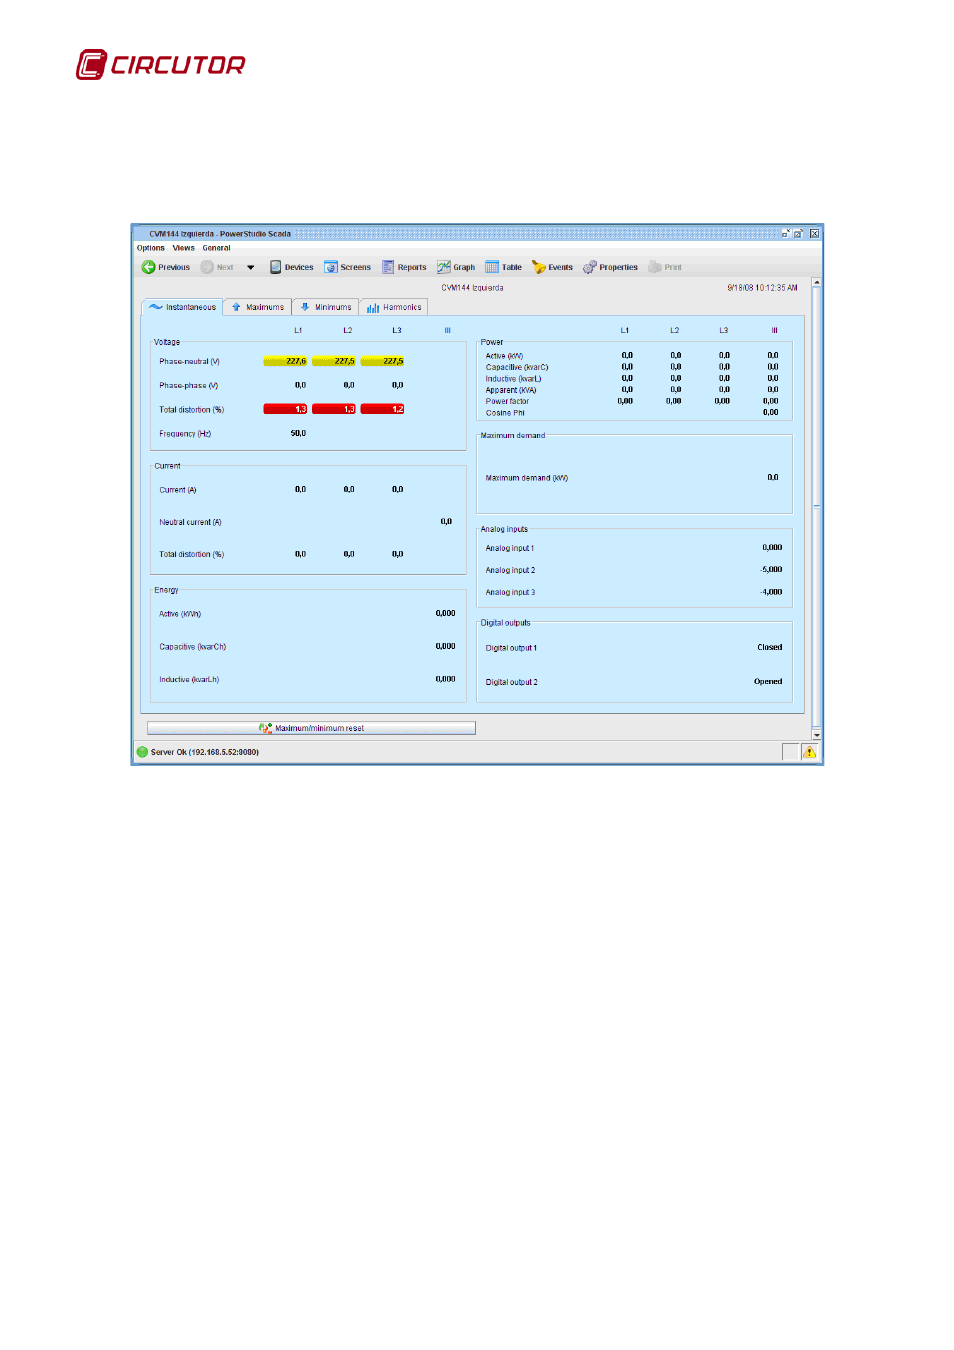Select L1 voltage total distortion red value

[285, 409]
